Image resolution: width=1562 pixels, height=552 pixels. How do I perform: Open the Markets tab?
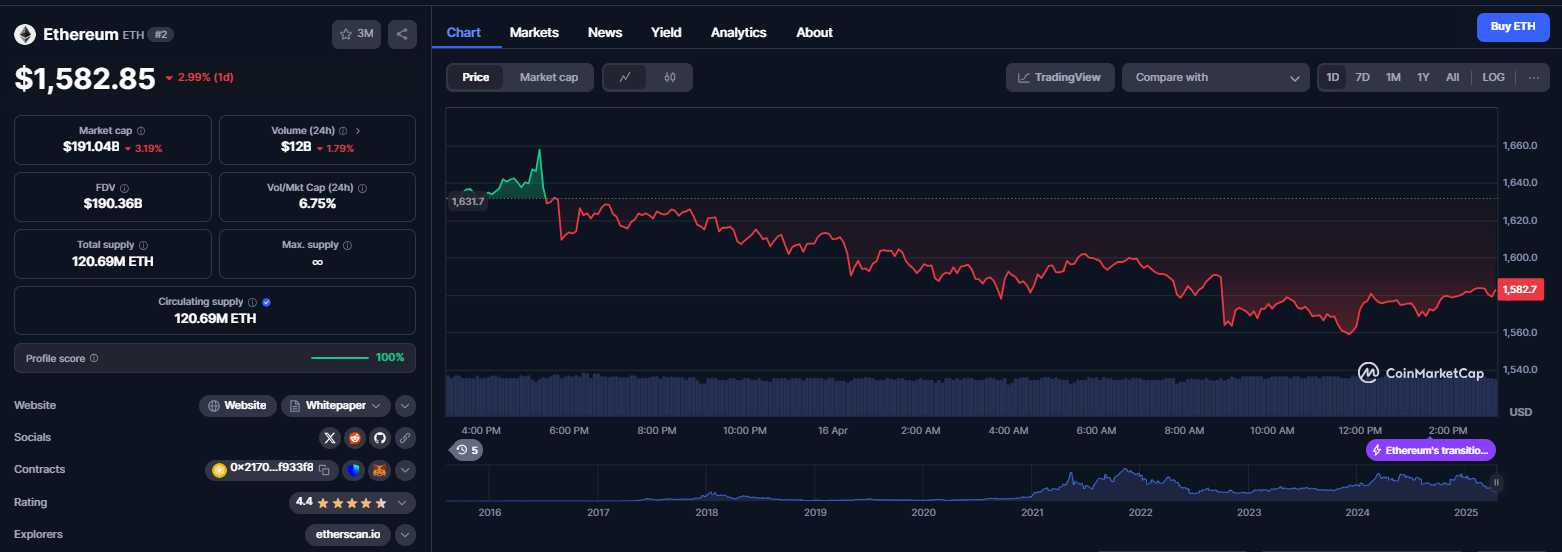pyautogui.click(x=534, y=32)
